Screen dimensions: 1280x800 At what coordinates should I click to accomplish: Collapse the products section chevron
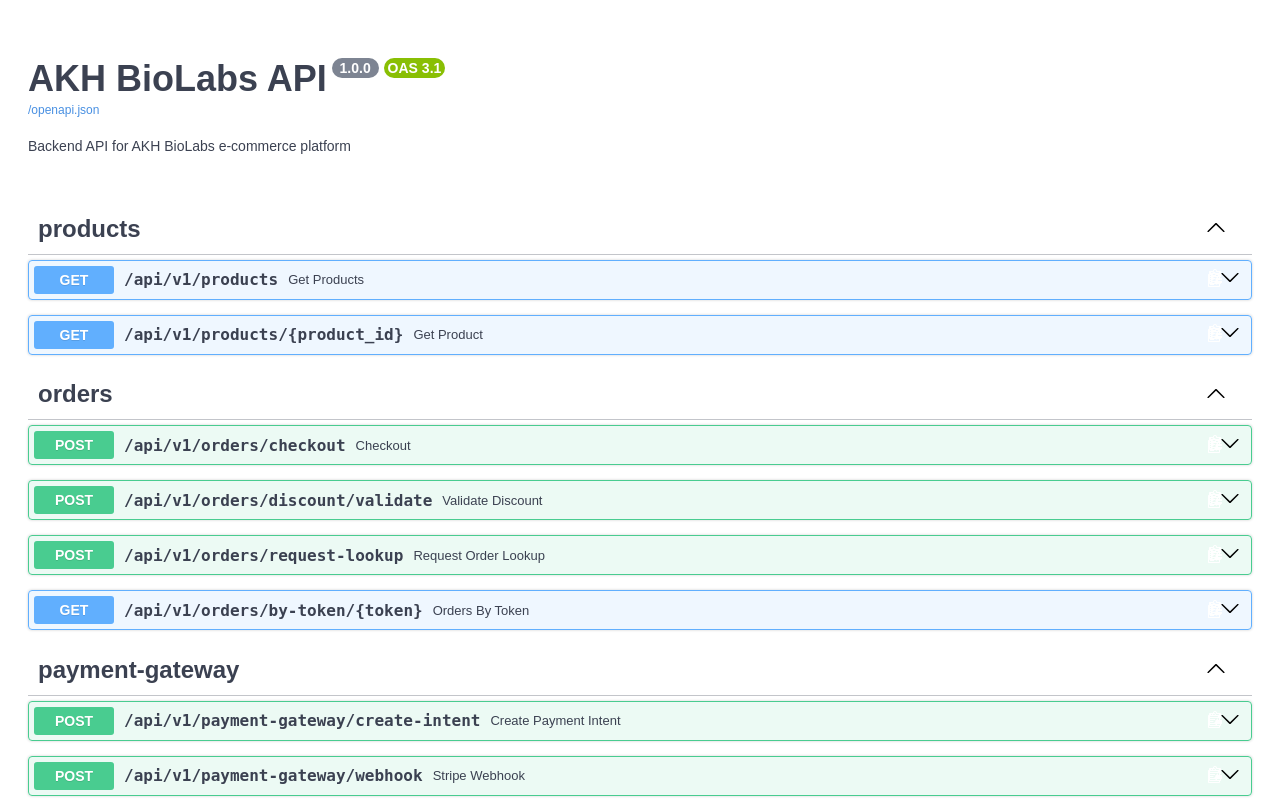point(1216,228)
